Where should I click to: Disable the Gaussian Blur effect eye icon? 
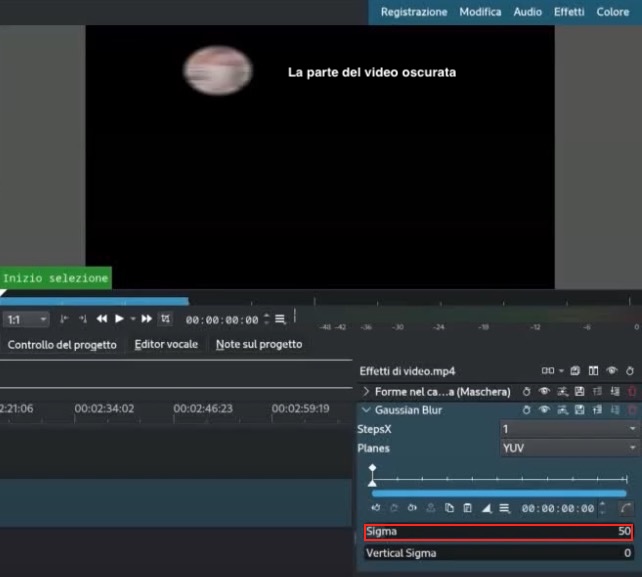point(544,410)
